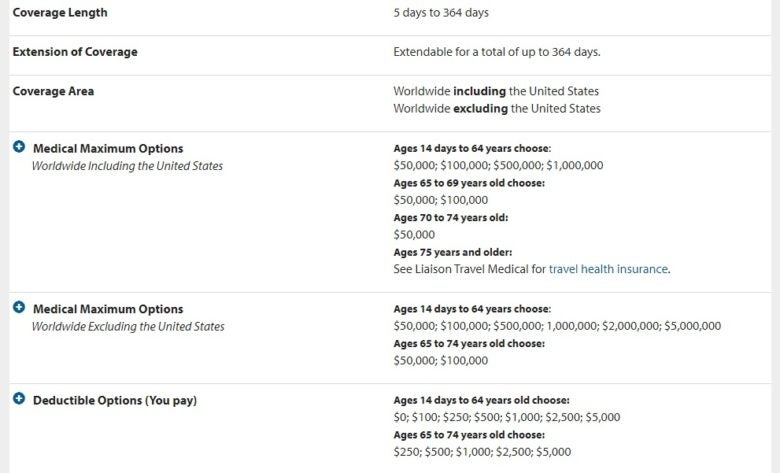Click the 5 days to 364 days value
780x473 pixels.
pyautogui.click(x=441, y=13)
